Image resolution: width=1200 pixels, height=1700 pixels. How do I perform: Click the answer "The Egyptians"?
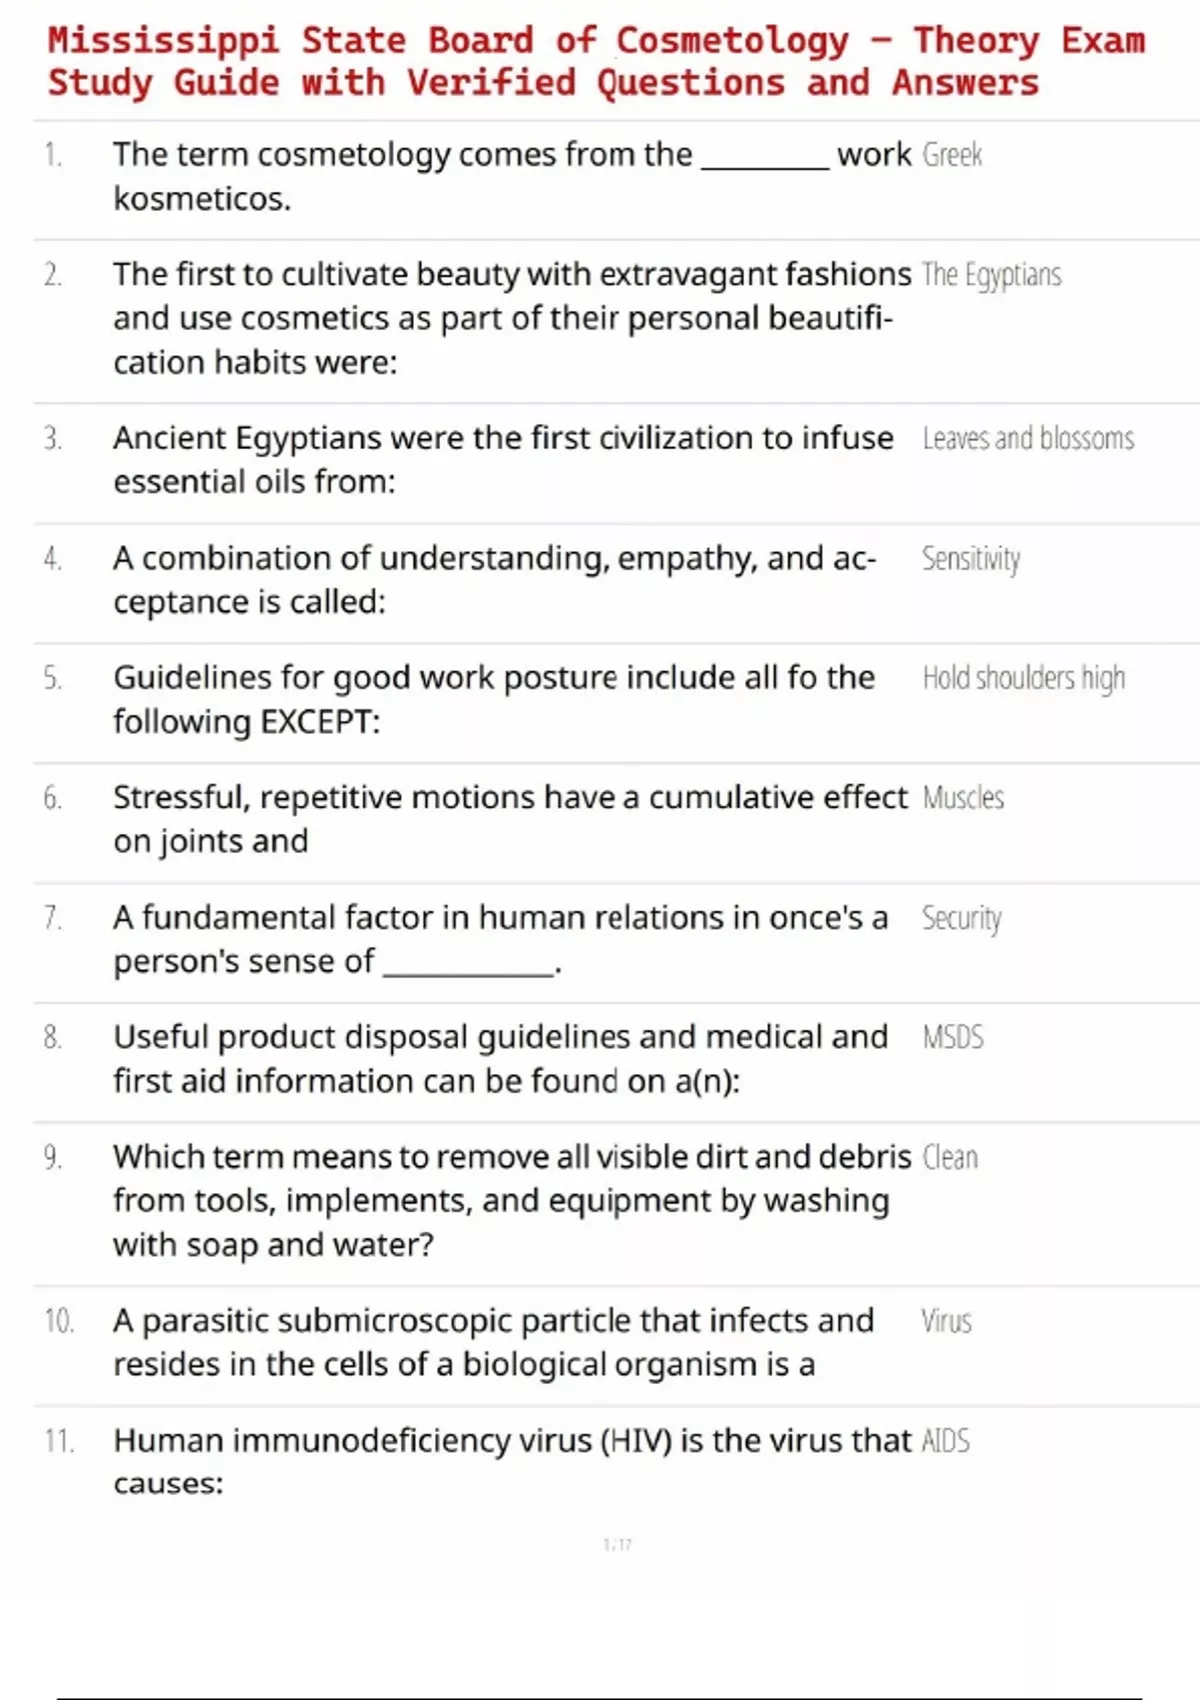click(991, 275)
